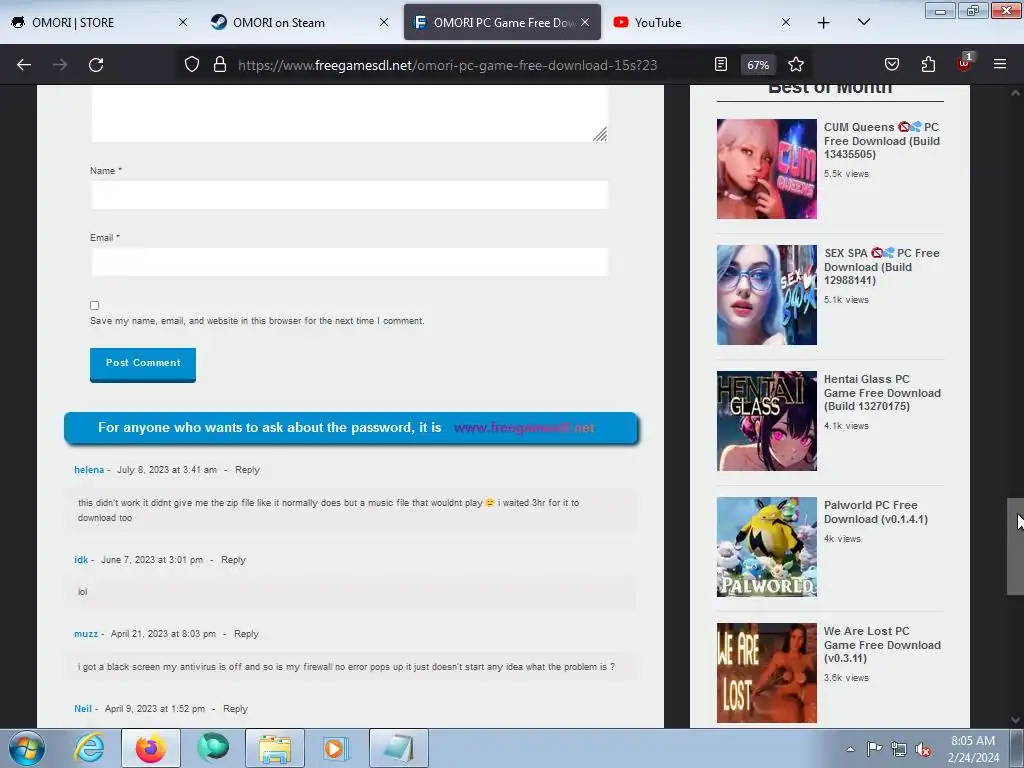This screenshot has height=768, width=1024.
Task: Reply to Neil's comment
Action: click(235, 709)
